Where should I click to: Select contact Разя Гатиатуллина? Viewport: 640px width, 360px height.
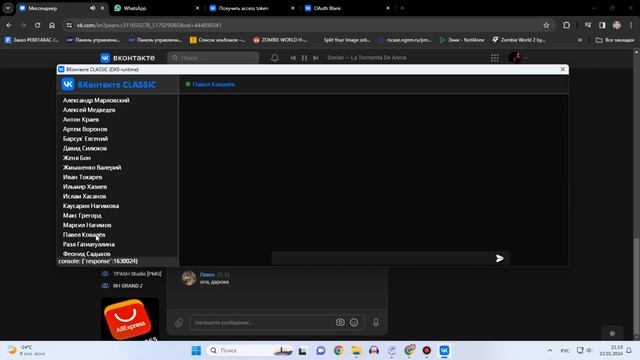[89, 244]
